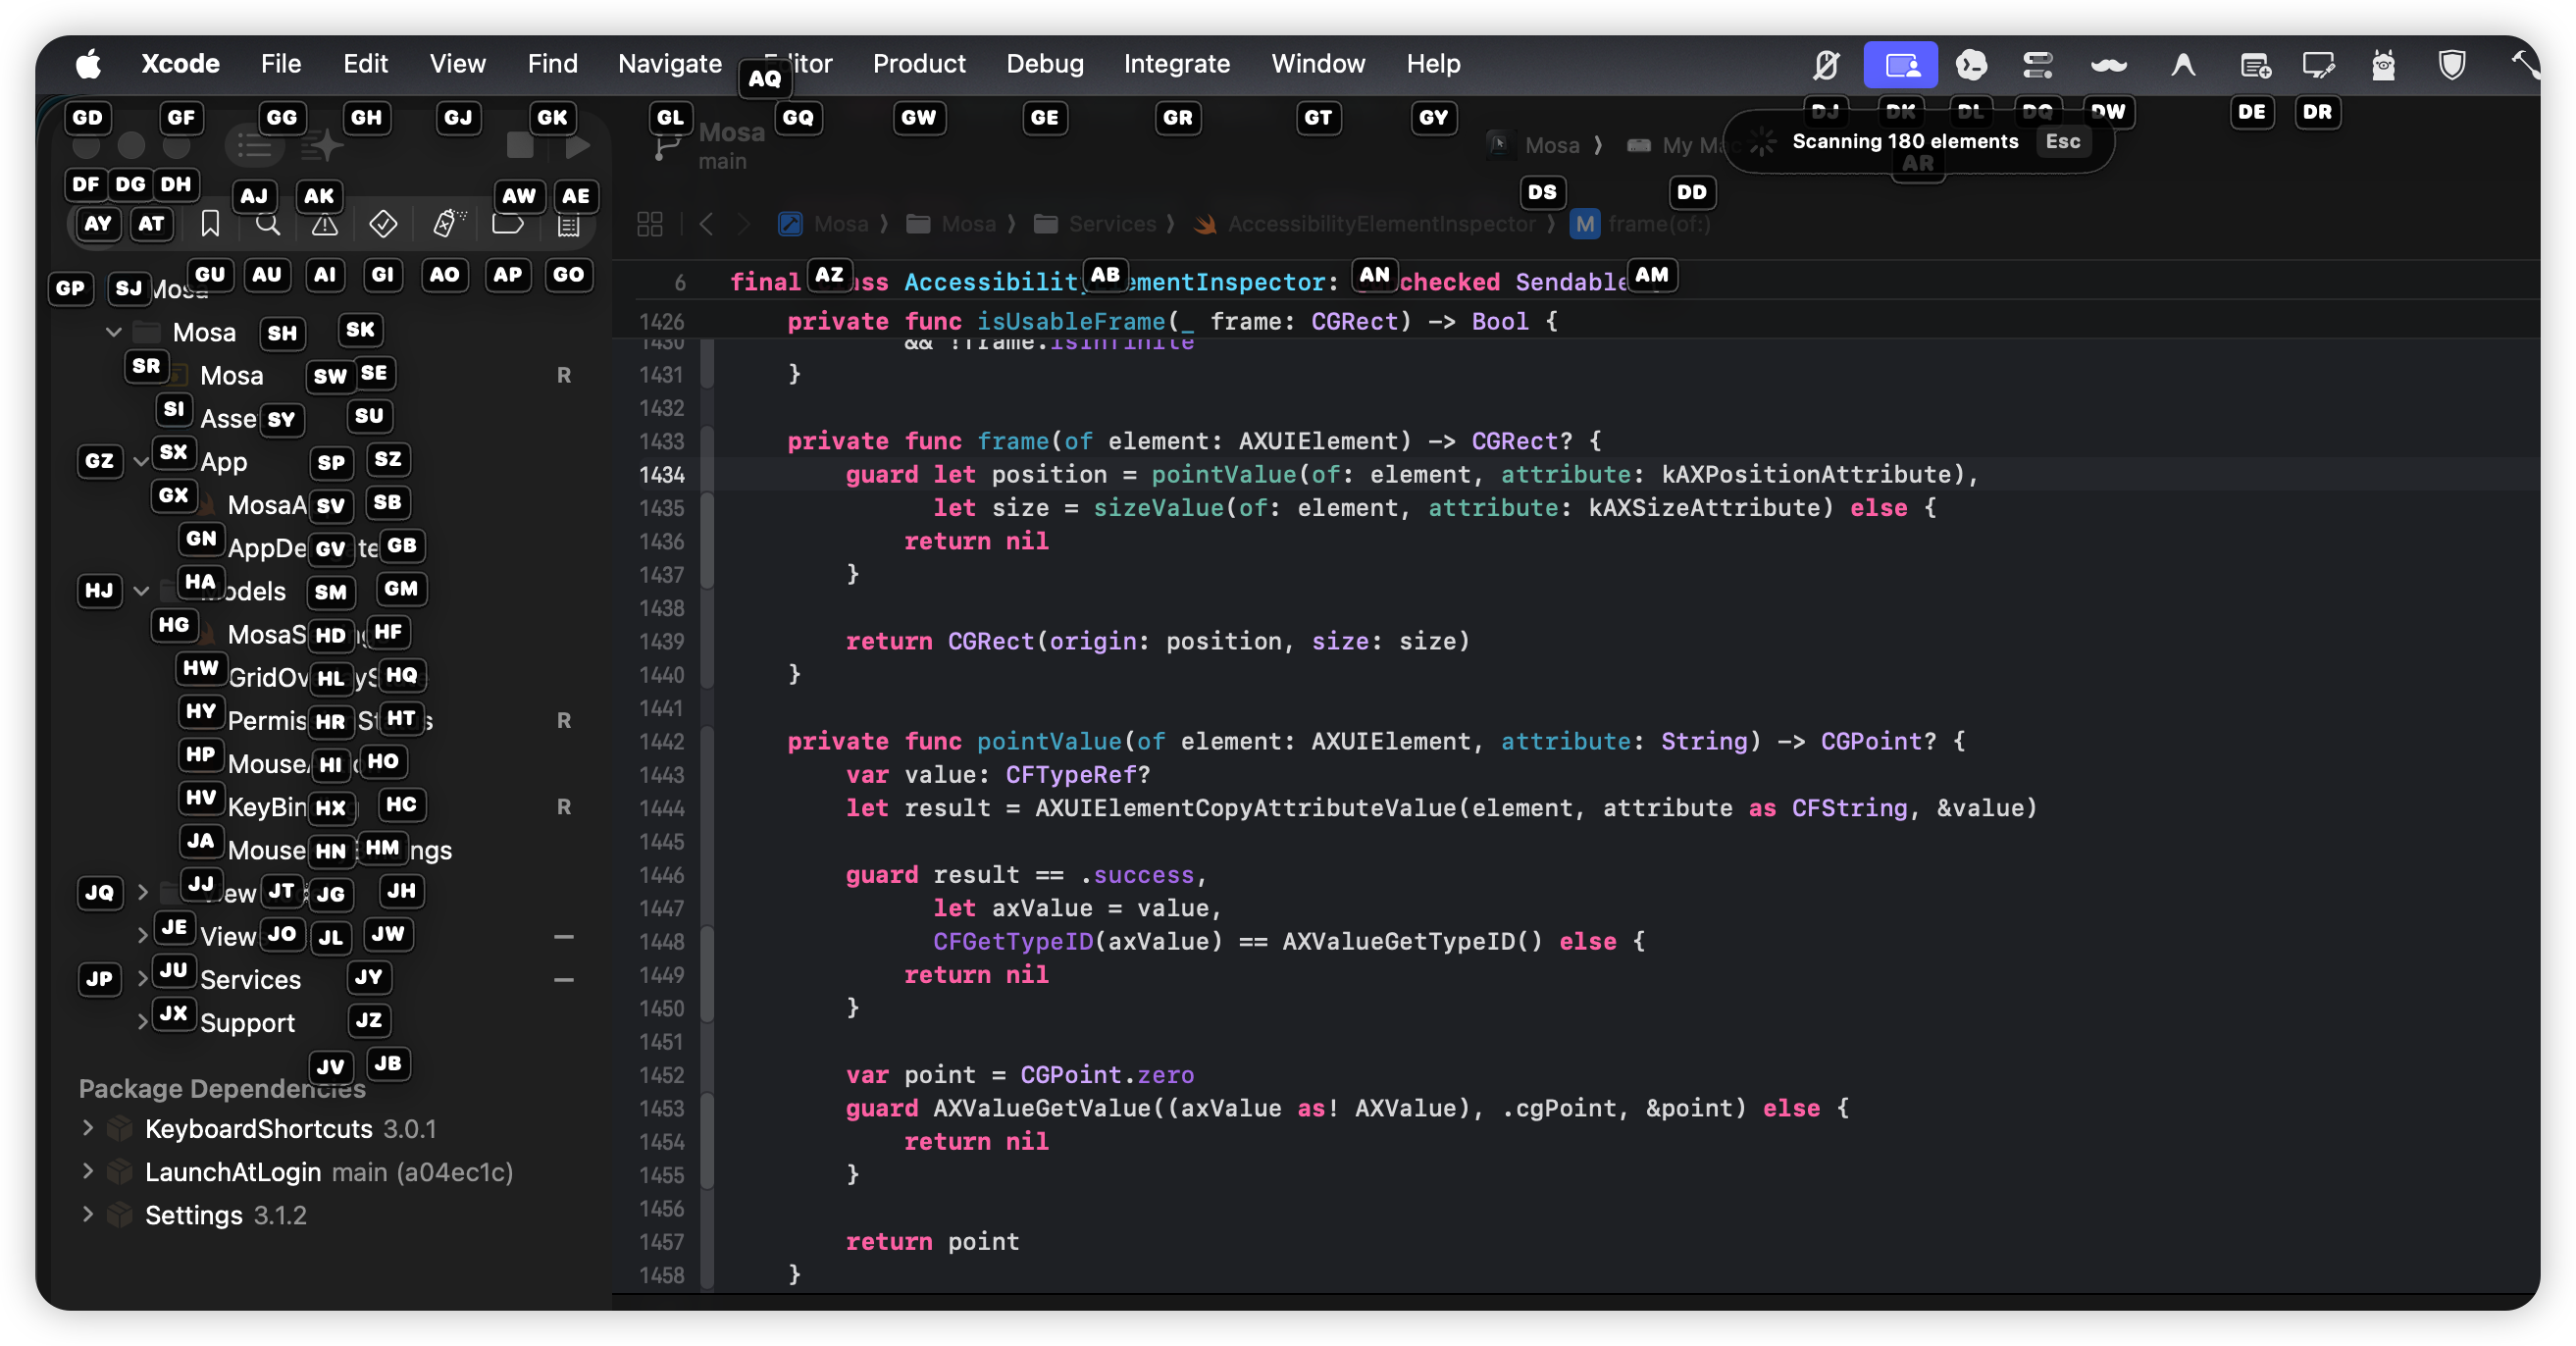Collapse the App group chevron
Screen dimensions: 2576x1346
(141, 461)
